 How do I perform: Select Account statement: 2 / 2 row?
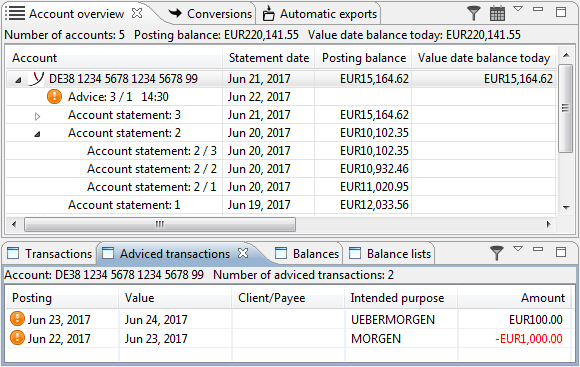pyautogui.click(x=281, y=169)
